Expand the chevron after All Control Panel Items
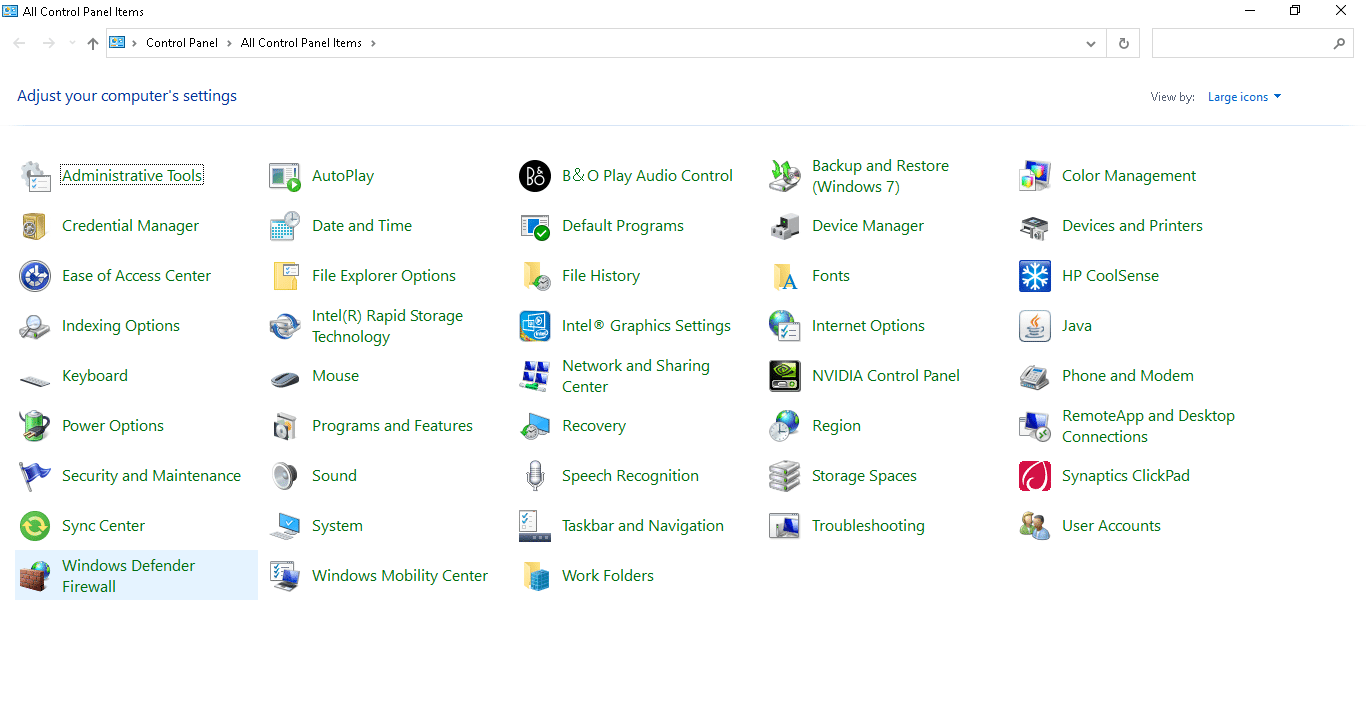Image resolution: width=1366 pixels, height=728 pixels. (x=374, y=44)
